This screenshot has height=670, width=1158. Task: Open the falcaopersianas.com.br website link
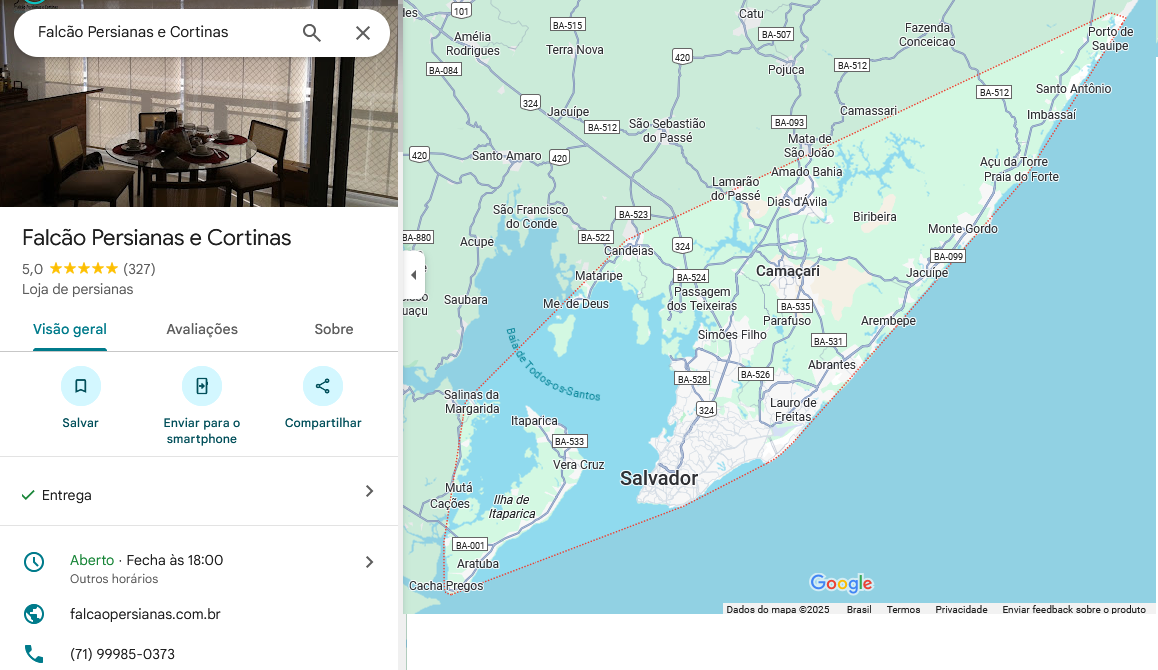[x=145, y=614]
